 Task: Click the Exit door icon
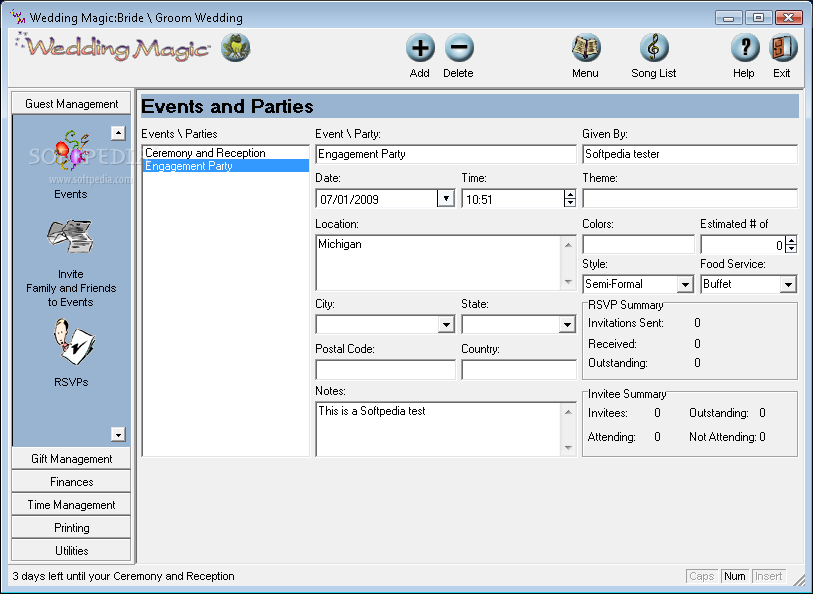click(x=782, y=48)
